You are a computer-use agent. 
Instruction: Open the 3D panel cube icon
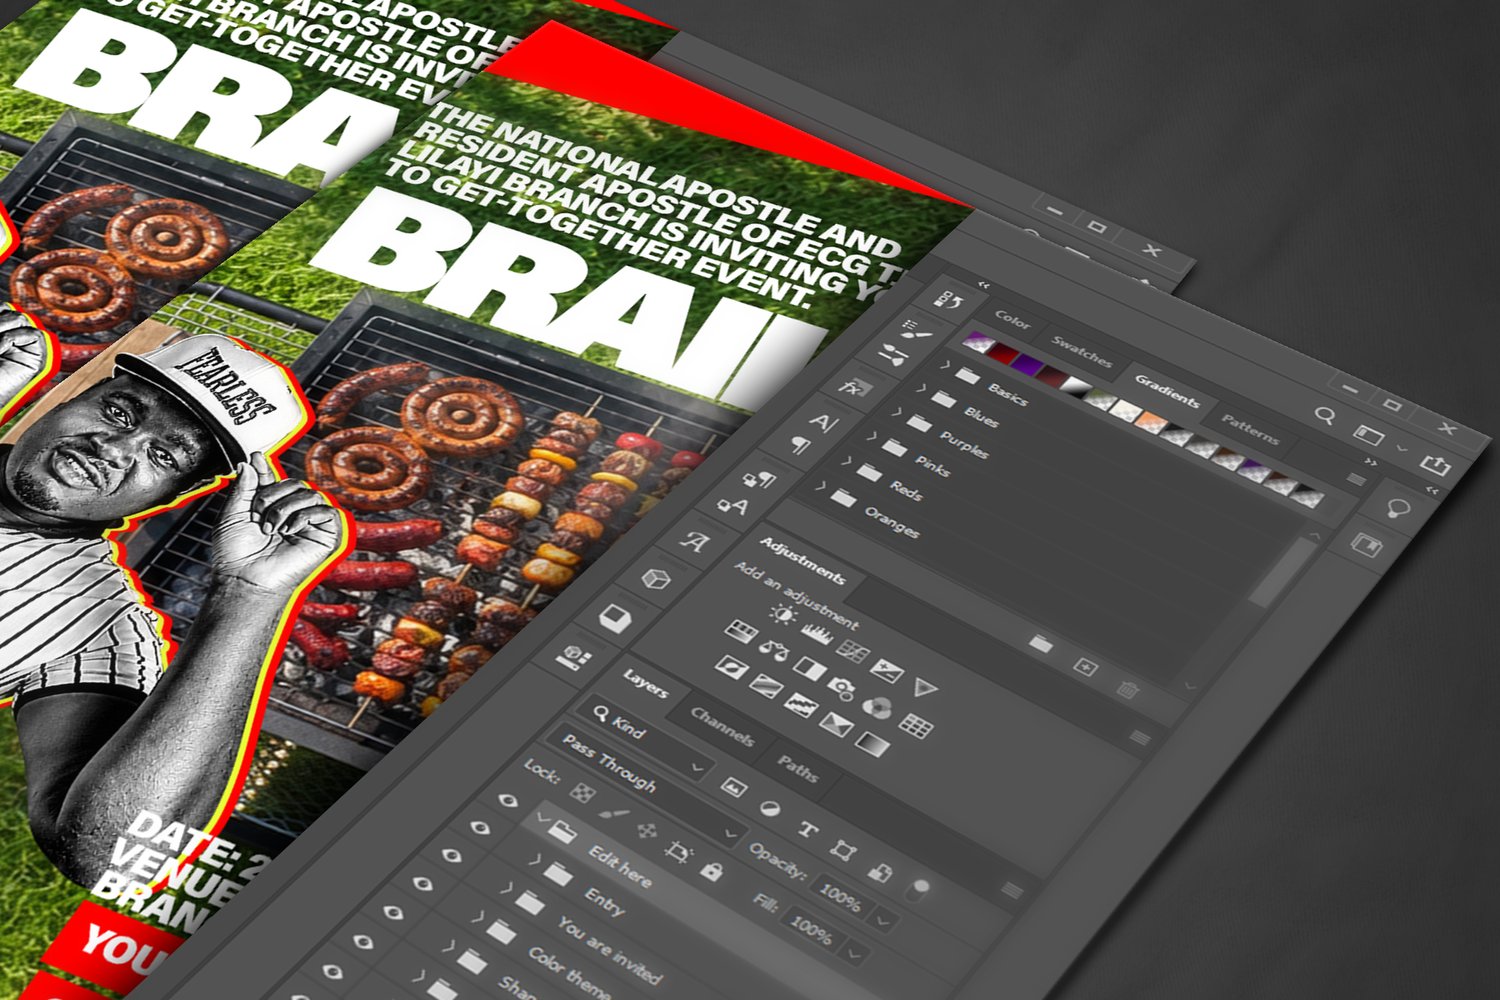coord(656,579)
